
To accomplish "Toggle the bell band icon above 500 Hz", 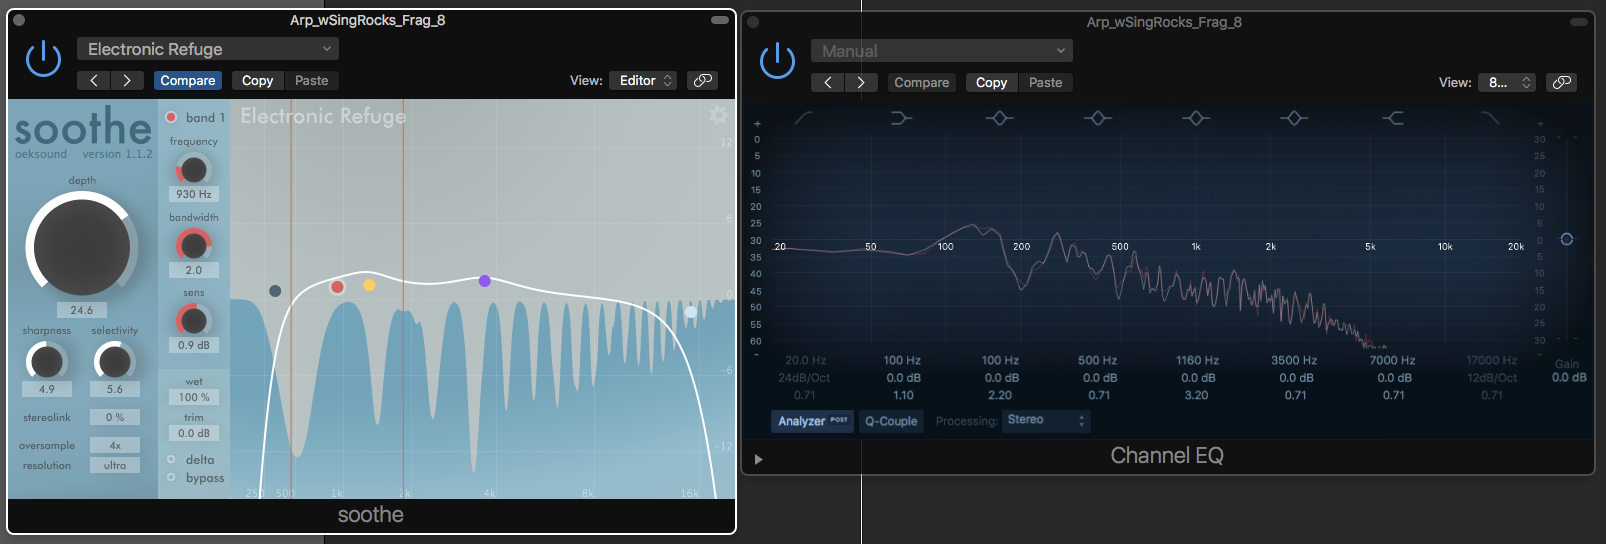I will [x=1097, y=118].
